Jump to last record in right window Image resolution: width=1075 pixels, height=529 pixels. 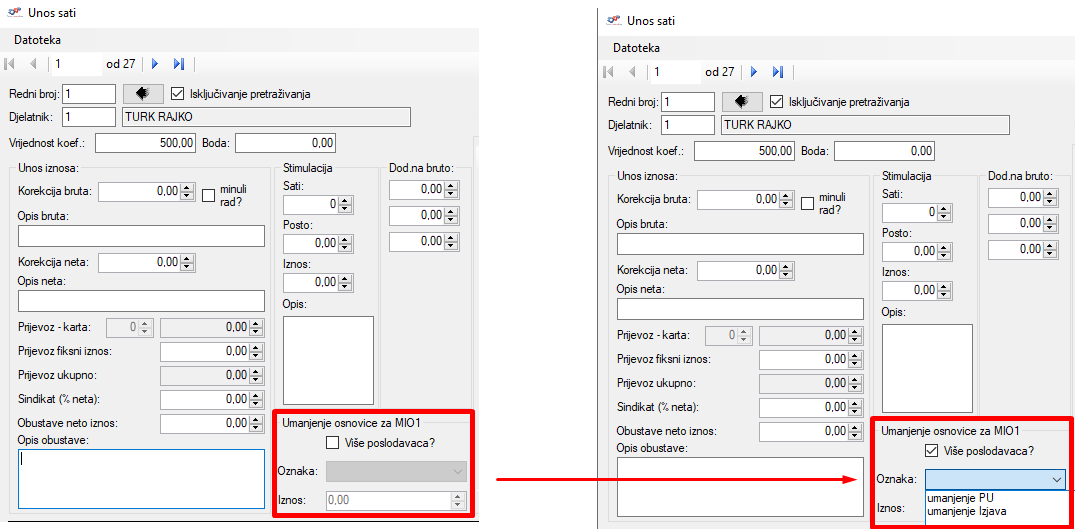pos(778,72)
